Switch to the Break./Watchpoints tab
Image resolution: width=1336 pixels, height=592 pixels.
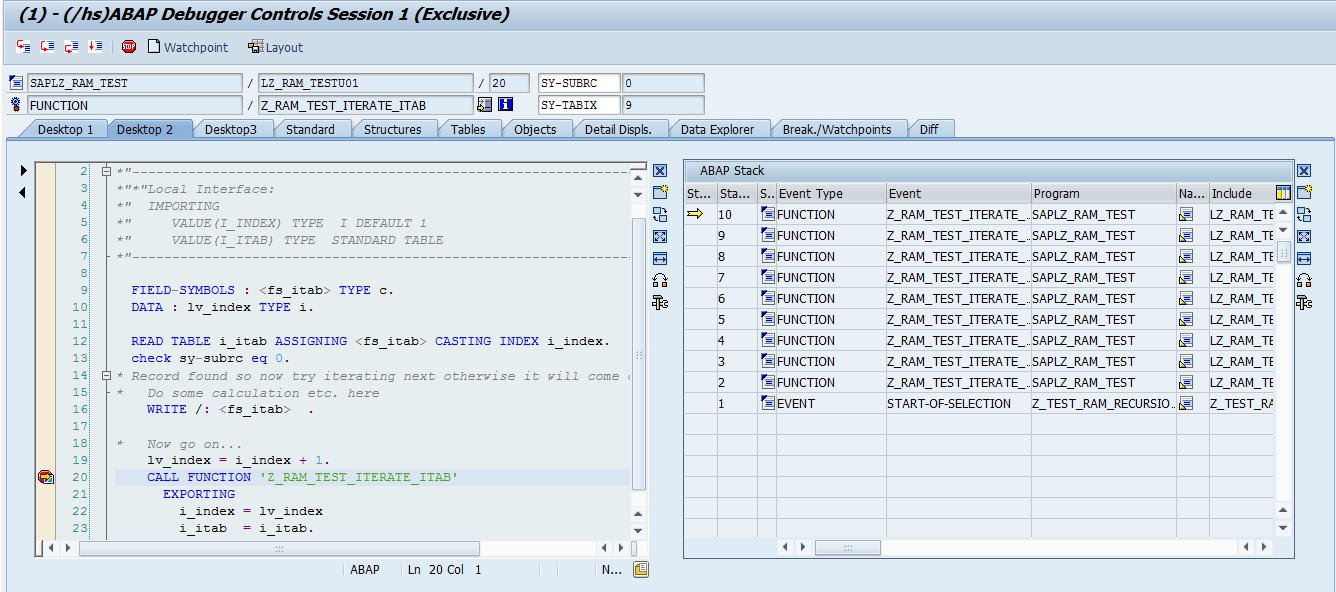(x=840, y=128)
